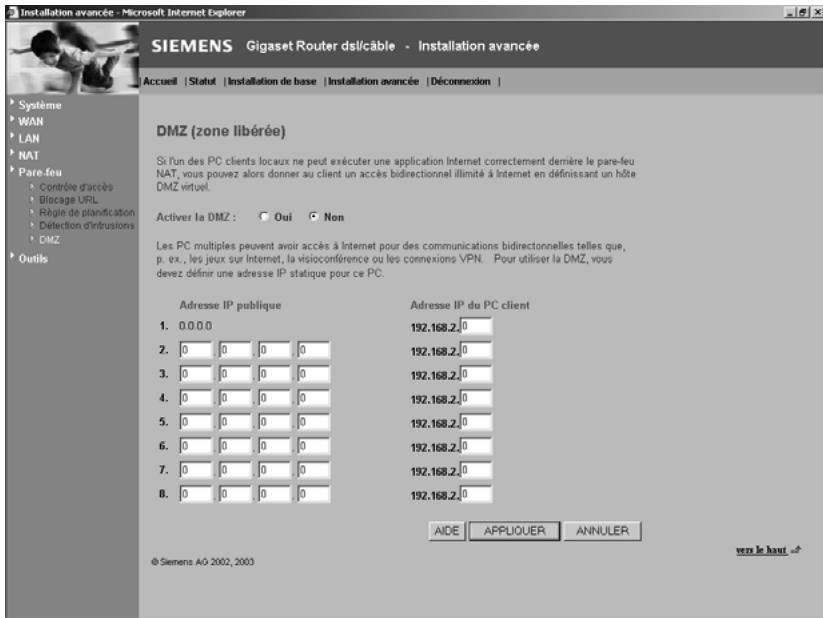
Task: Click the APPLIQUER button
Action: [x=514, y=531]
